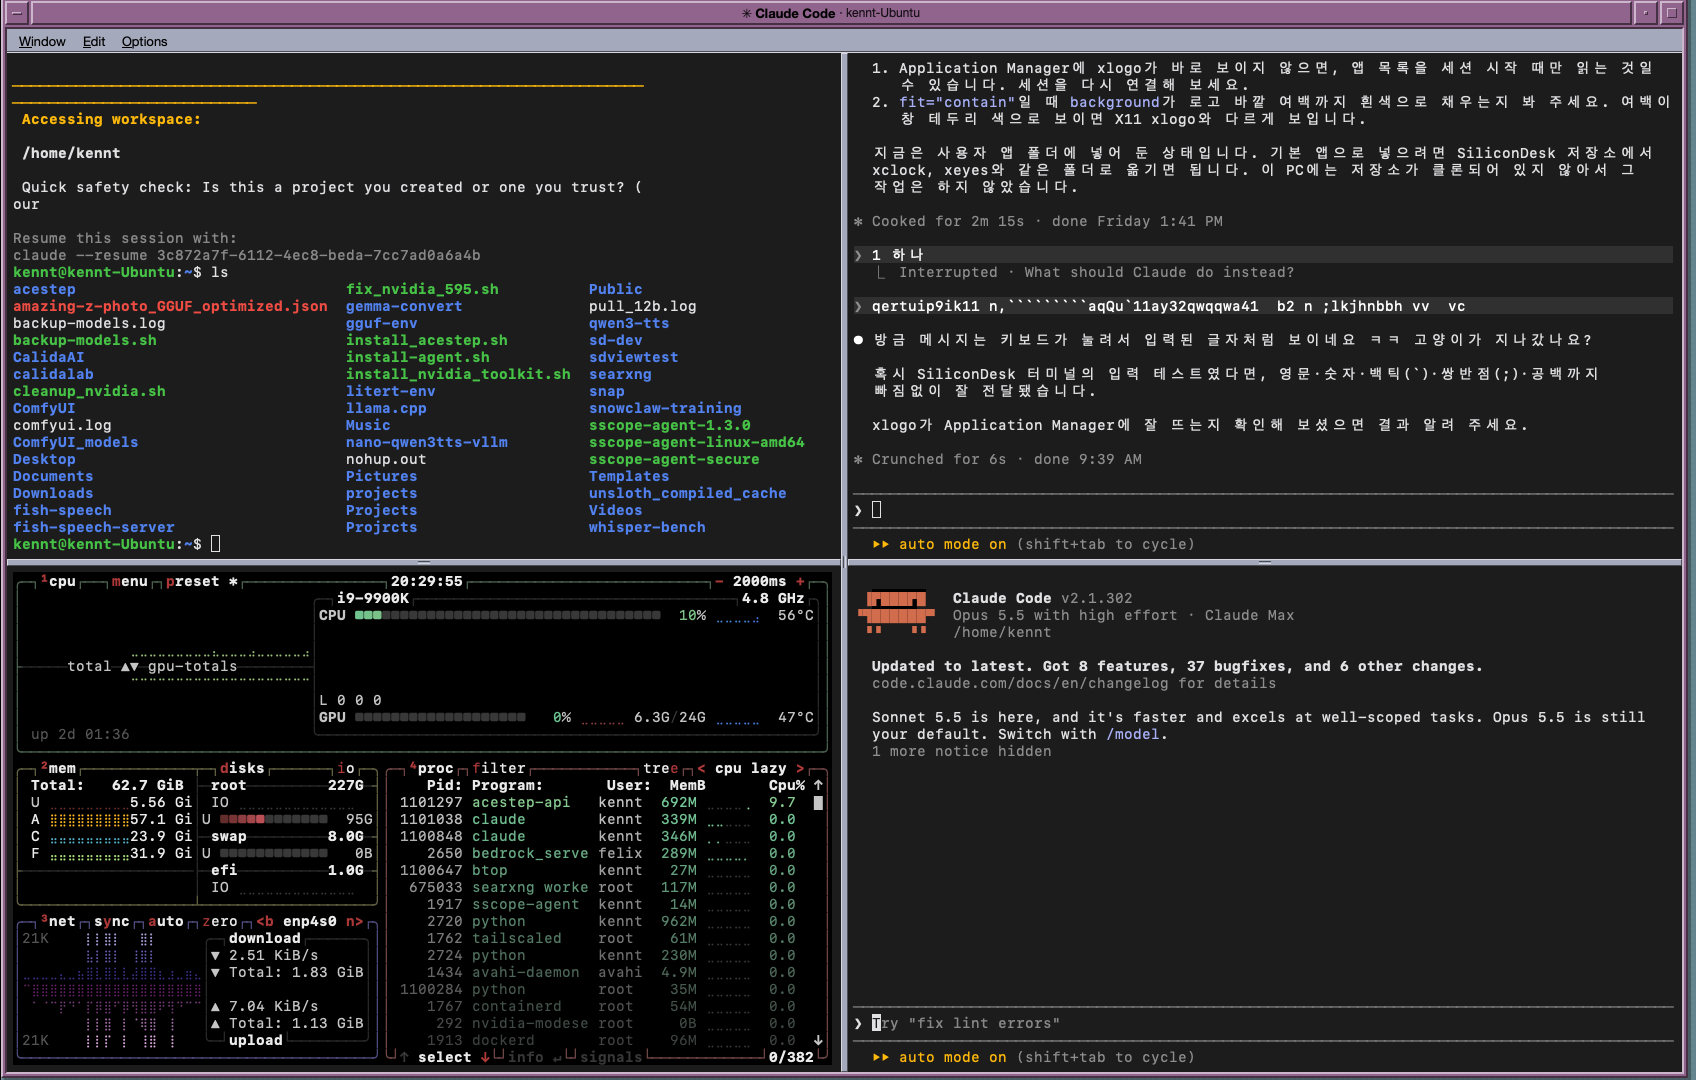Image resolution: width=1696 pixels, height=1080 pixels.
Task: Toggle net zero totals
Action: 220,921
